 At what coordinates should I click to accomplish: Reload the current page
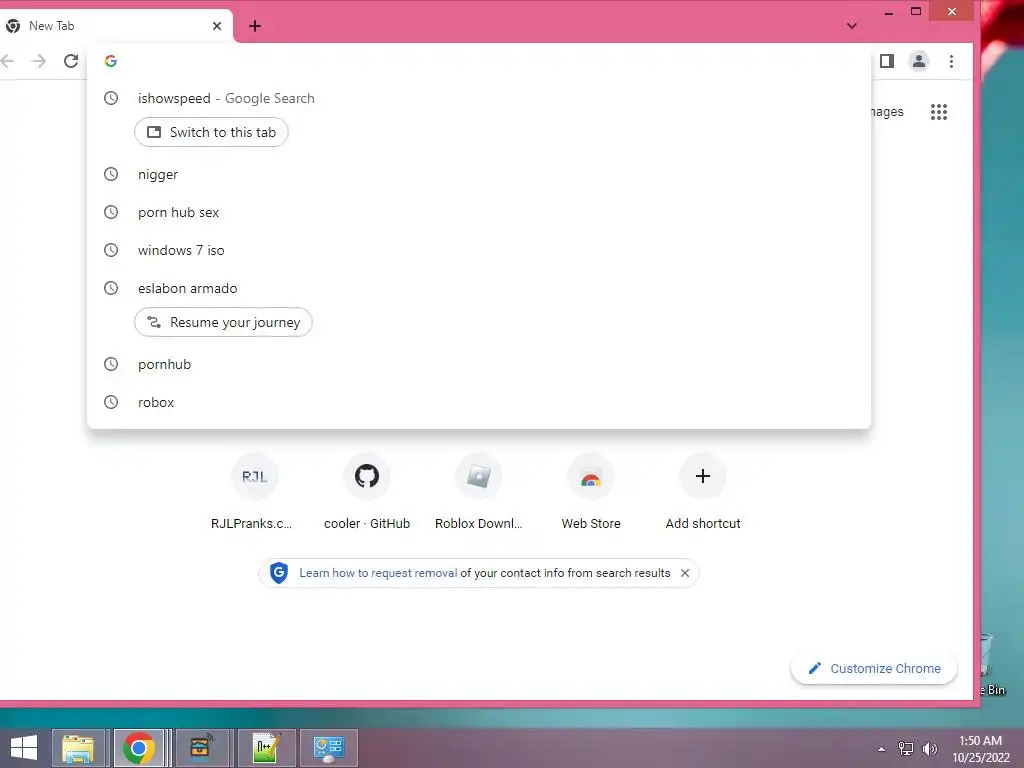point(71,61)
